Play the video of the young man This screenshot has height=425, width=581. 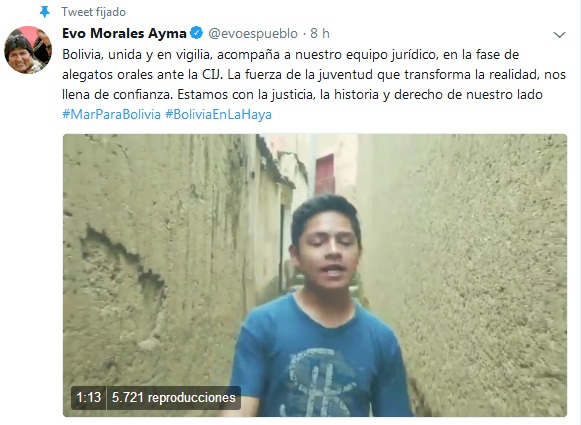point(315,275)
